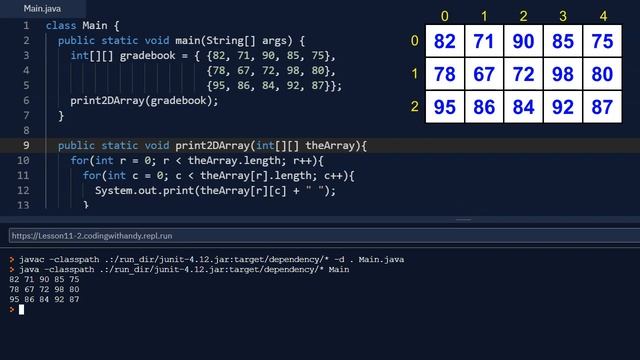Screen dimensions: 640x360
Task: Click 'System.out.print' statement on line 12
Action: pyautogui.click(x=216, y=190)
